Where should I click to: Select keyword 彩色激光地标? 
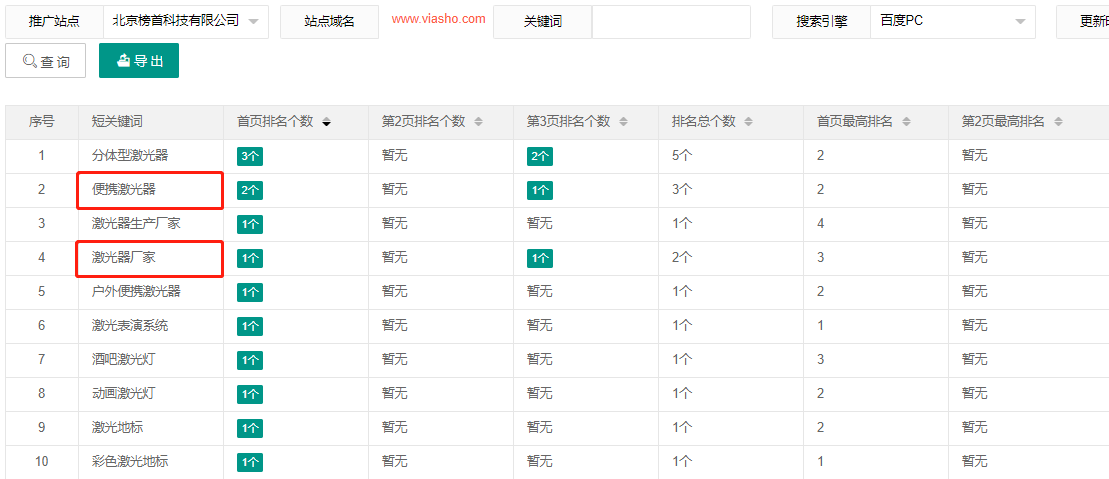(x=130, y=461)
